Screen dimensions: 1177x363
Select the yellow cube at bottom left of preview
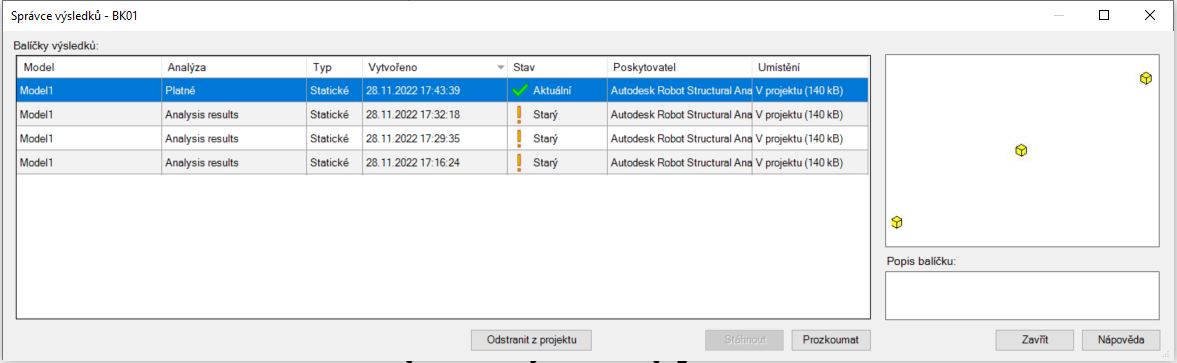click(896, 222)
